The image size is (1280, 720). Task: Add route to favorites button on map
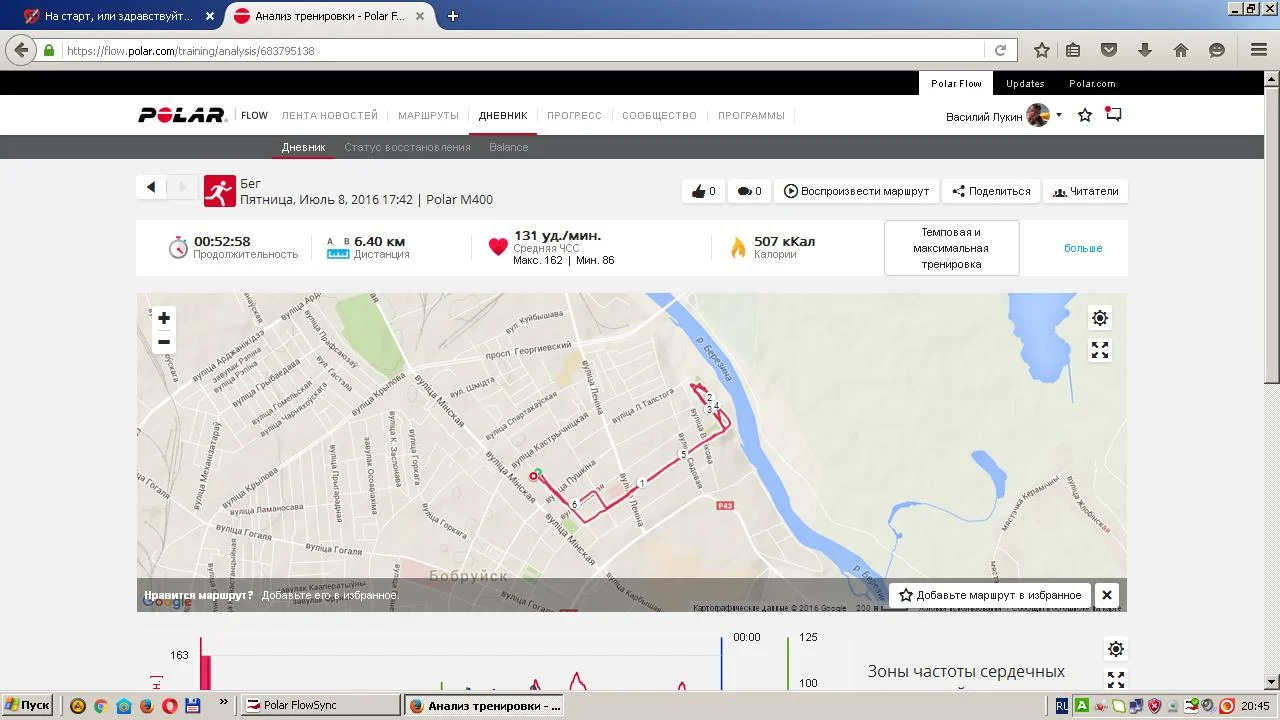(990, 595)
